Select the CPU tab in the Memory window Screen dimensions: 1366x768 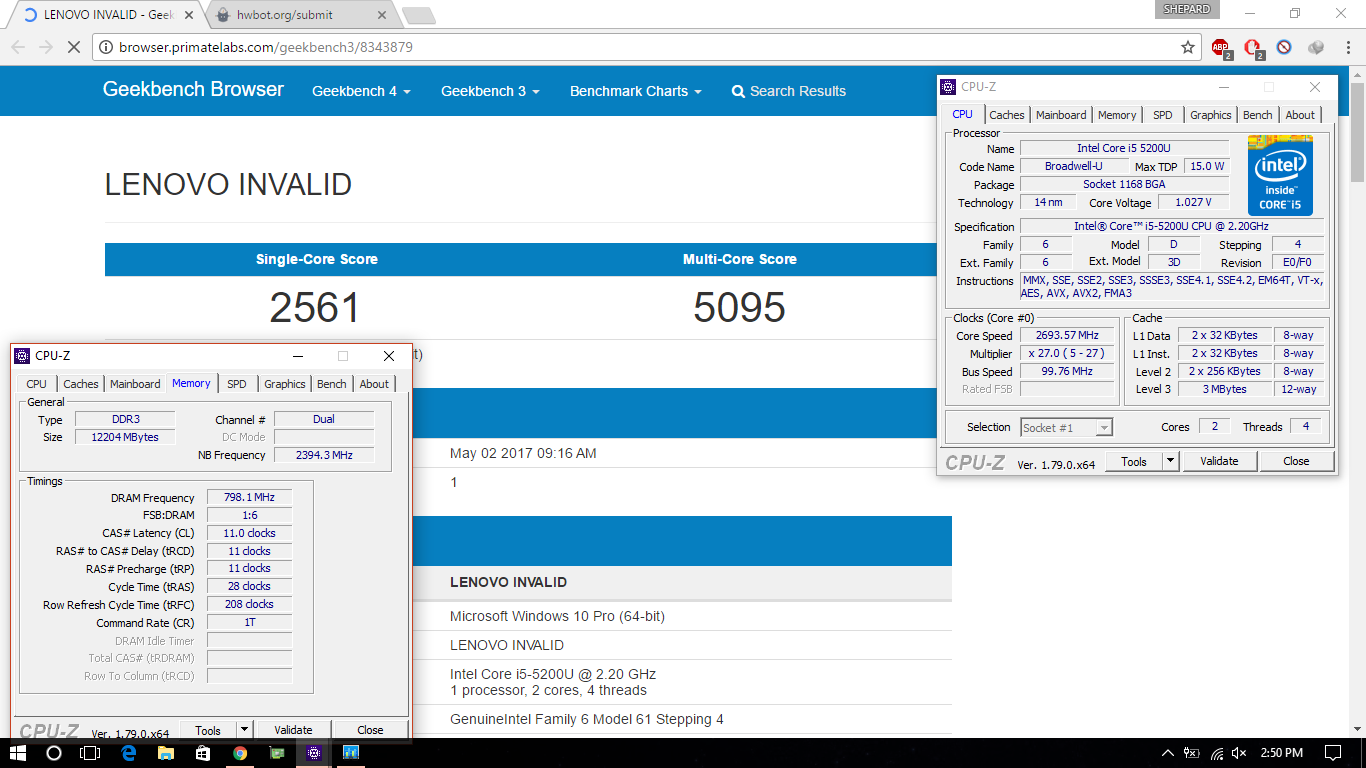click(37, 384)
